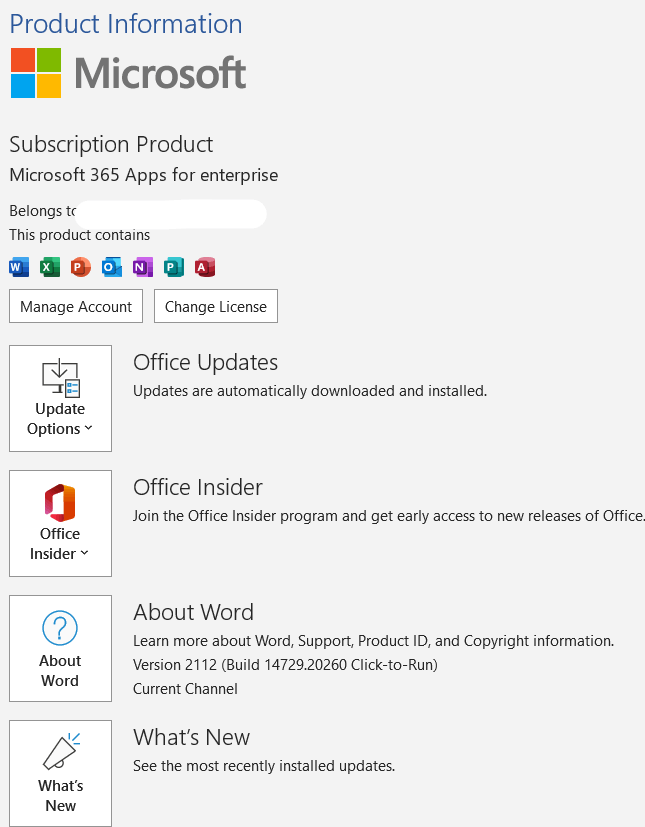Click 'Learn more about Word' description
Image resolution: width=645 pixels, height=827 pixels.
click(373, 641)
